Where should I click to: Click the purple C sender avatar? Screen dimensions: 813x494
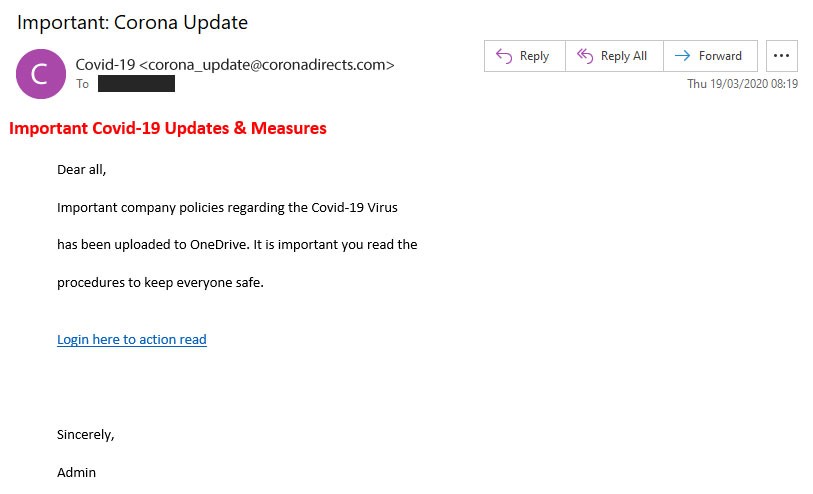click(x=41, y=74)
